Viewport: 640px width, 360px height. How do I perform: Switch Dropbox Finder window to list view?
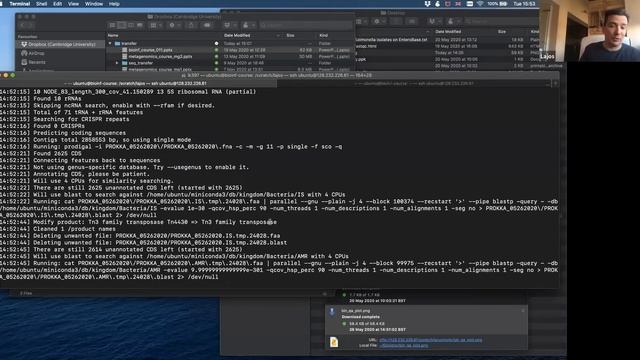coord(122,25)
